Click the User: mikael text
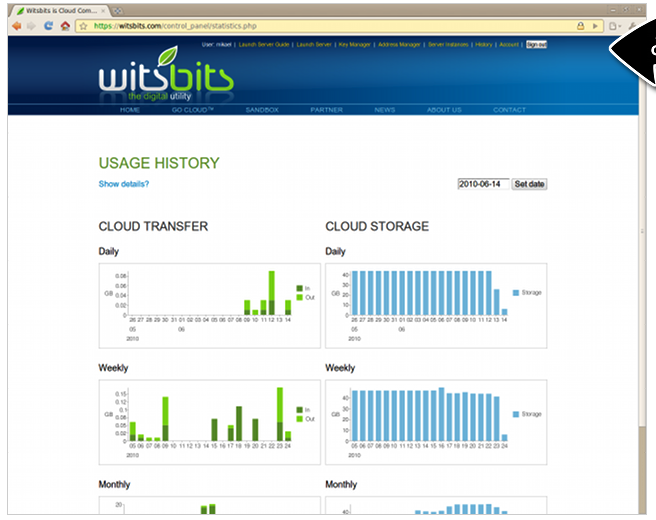This screenshot has width=656, height=520. click(x=216, y=44)
